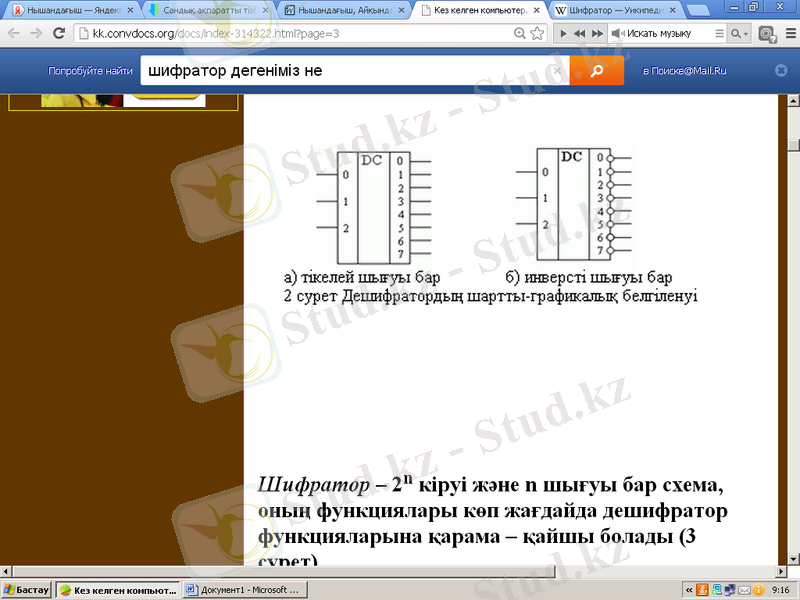Click the vertical scrollbar thumb
This screenshot has width=800, height=600.
point(793,144)
